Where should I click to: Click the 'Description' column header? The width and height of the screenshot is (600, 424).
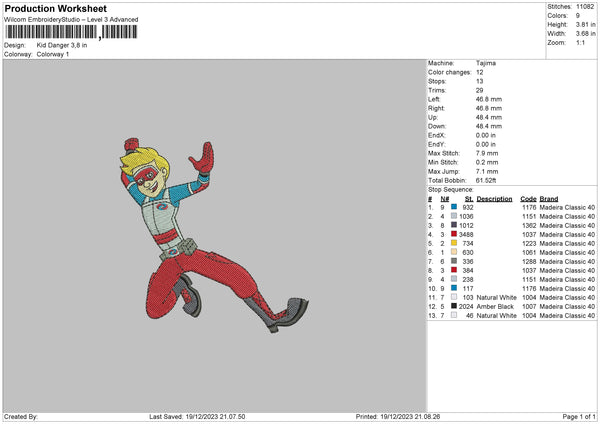coord(494,199)
